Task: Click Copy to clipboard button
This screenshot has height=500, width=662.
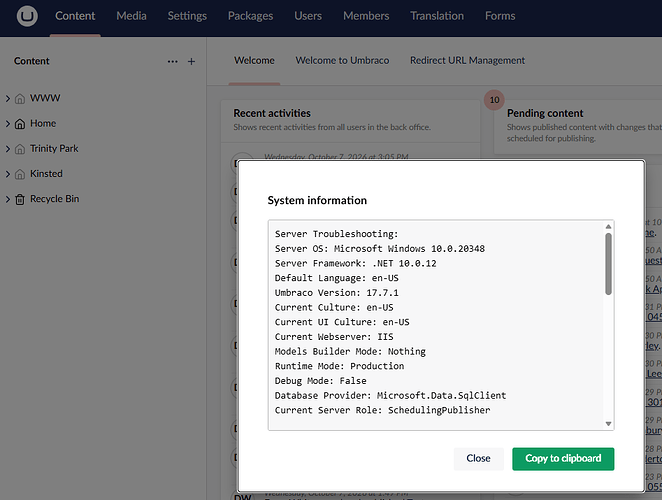Action: [x=563, y=459]
